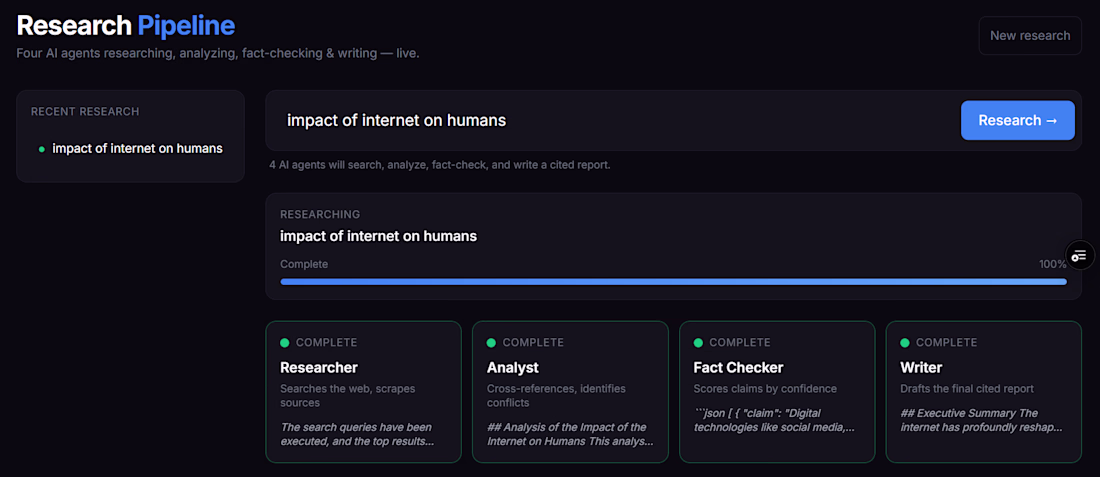This screenshot has height=477, width=1100.
Task: Click 'Cross-references, identifies conflicts' text
Action: point(556,396)
